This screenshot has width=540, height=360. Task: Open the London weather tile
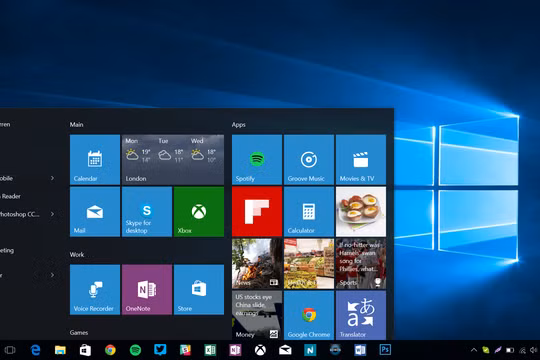[173, 160]
